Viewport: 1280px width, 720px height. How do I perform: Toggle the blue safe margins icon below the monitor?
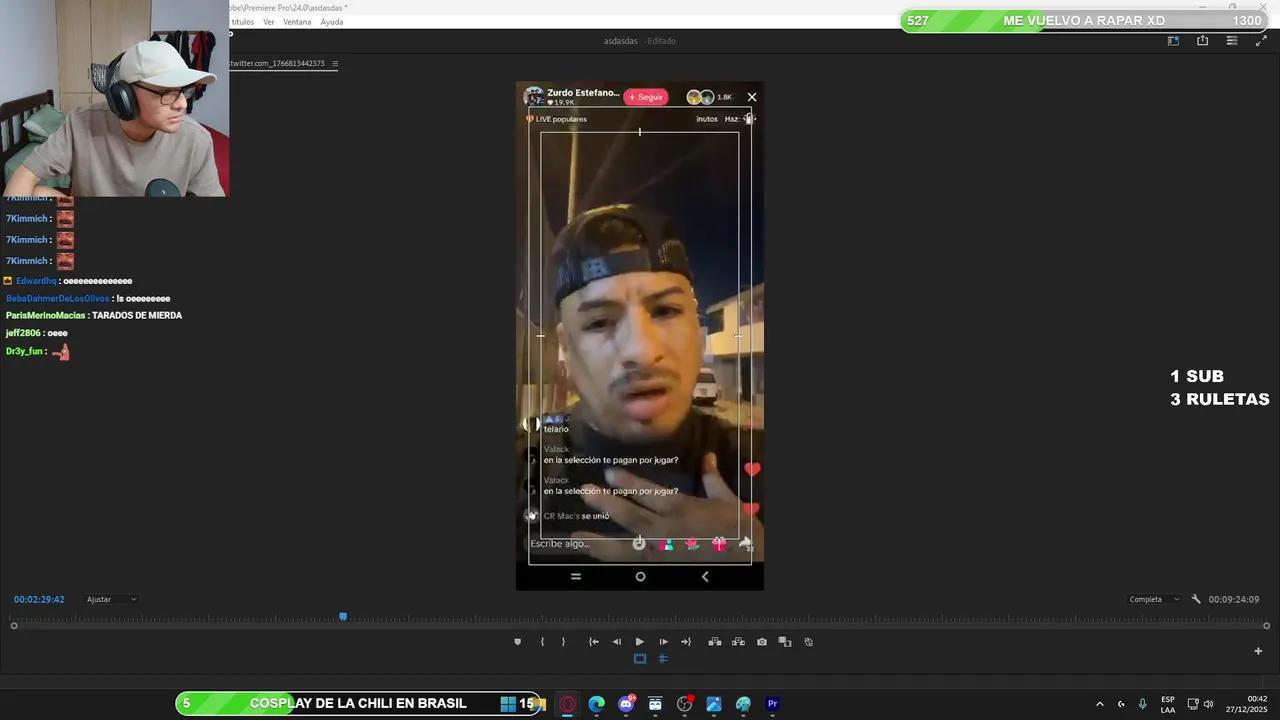coord(640,658)
